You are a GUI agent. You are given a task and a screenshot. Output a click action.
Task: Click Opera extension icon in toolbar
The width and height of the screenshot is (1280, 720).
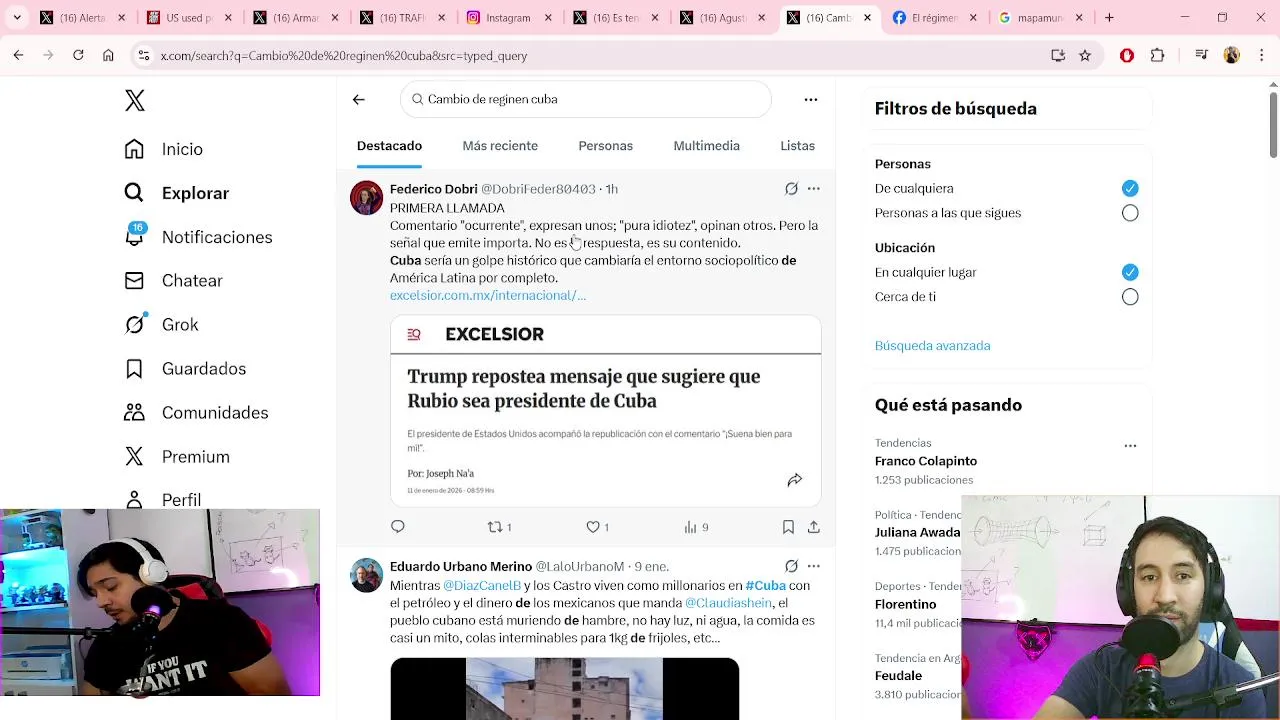tap(1127, 56)
